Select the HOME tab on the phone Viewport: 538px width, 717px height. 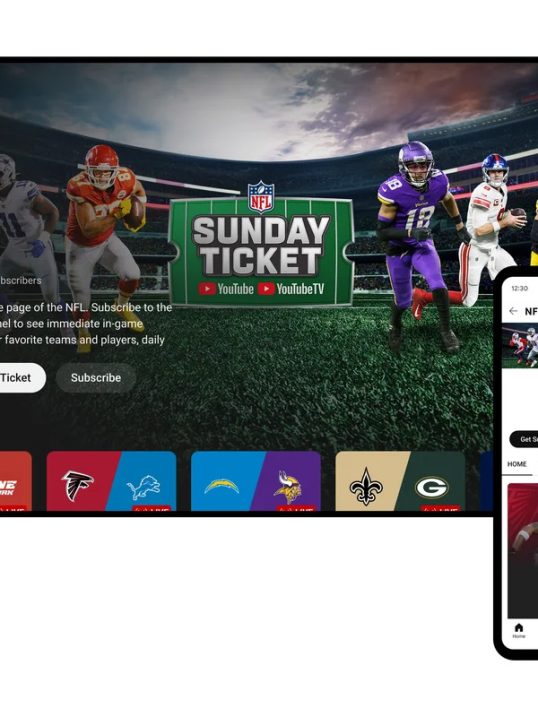click(517, 464)
